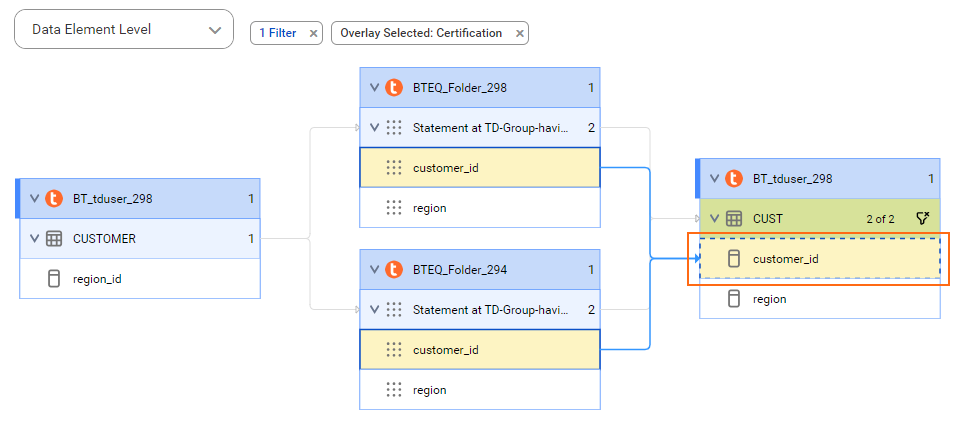
Task: Clear the filter icon on CUST table
Action: point(923,218)
